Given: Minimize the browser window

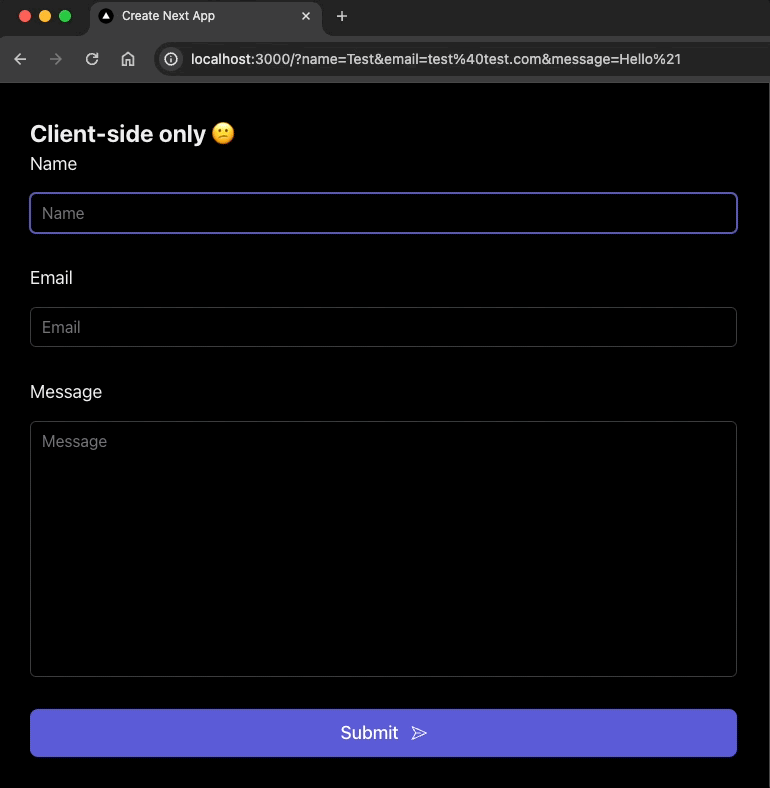Looking at the screenshot, I should pyautogui.click(x=45, y=16).
